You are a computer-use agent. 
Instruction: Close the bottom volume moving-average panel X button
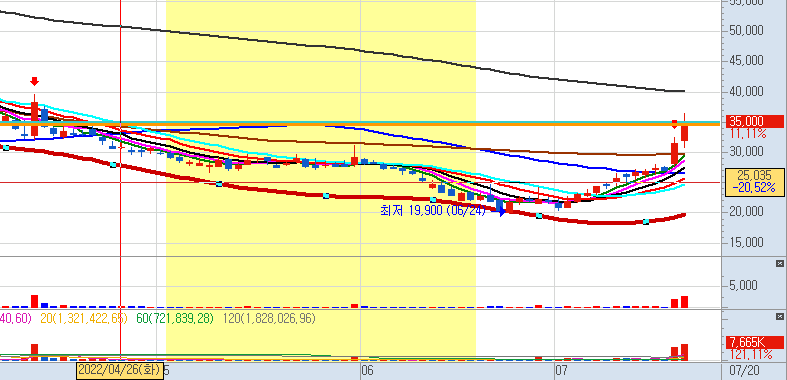[779, 316]
